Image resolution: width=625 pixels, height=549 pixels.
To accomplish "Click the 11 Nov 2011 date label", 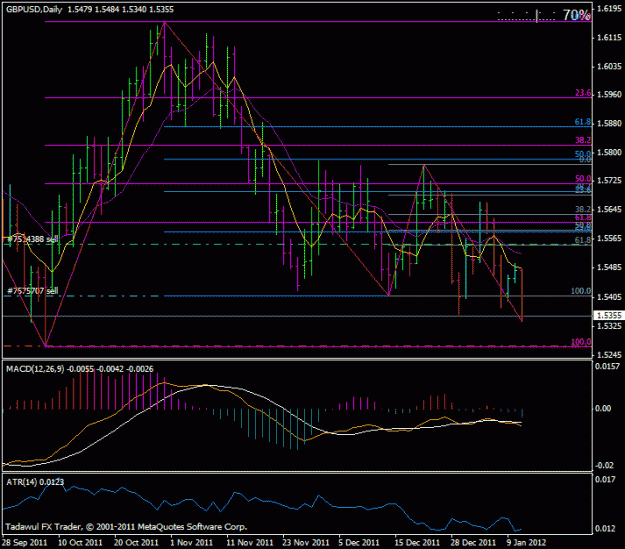I will [250, 543].
